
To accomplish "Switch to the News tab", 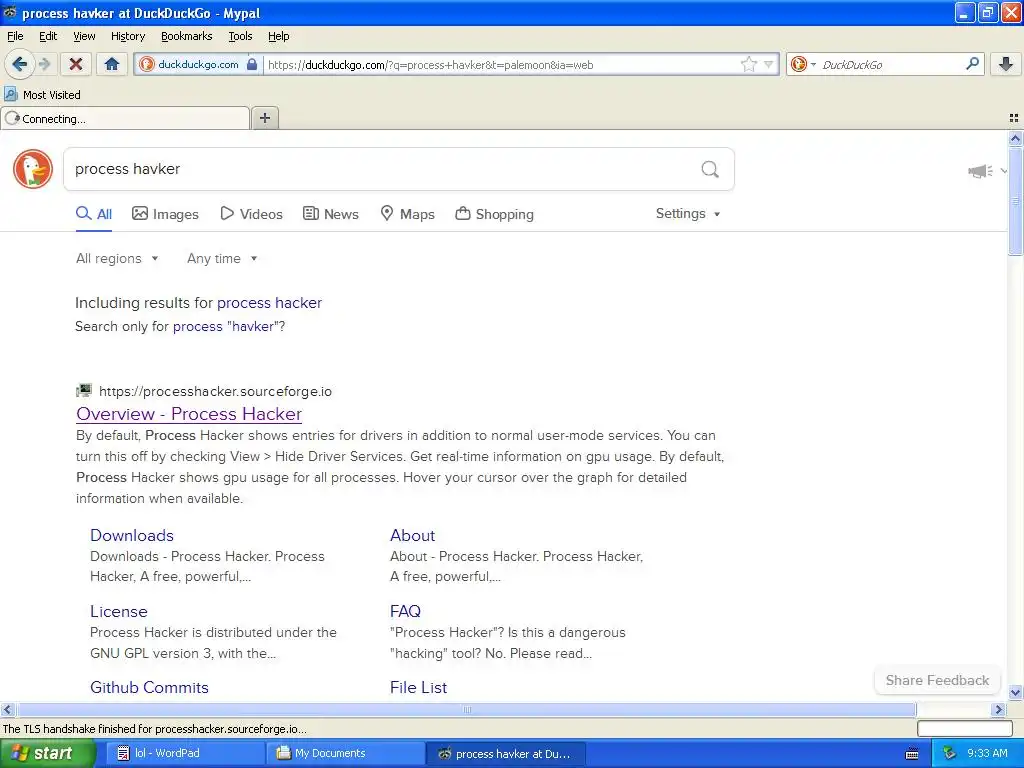I will 330,214.
